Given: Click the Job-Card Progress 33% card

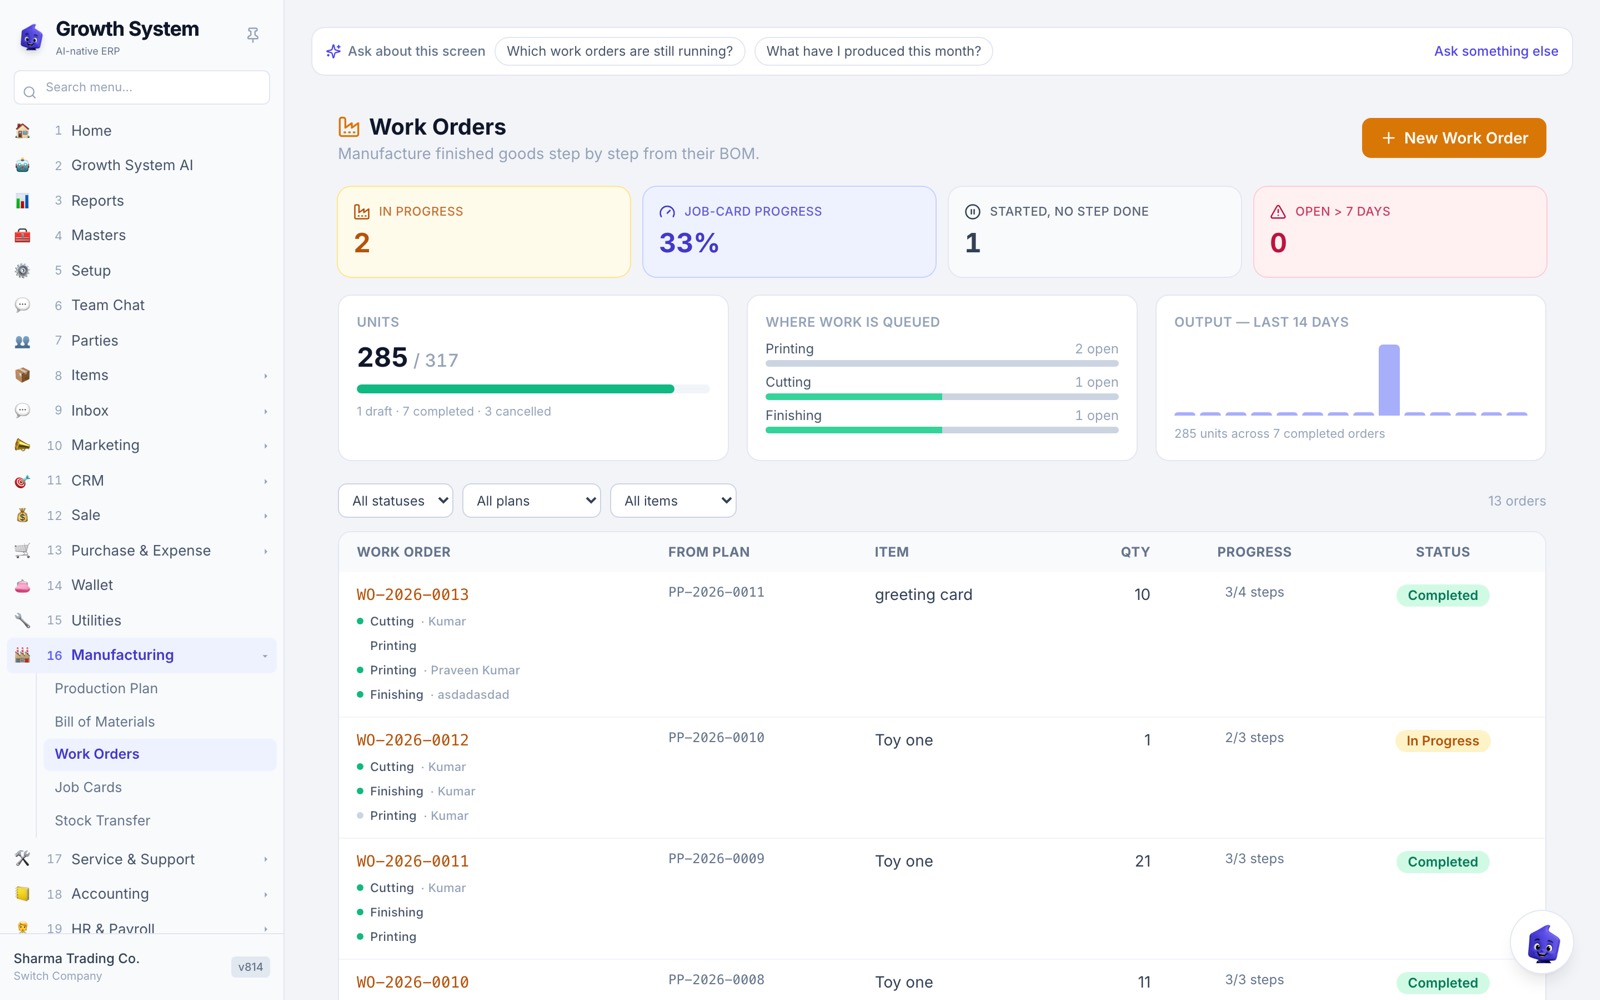Looking at the screenshot, I should (790, 232).
